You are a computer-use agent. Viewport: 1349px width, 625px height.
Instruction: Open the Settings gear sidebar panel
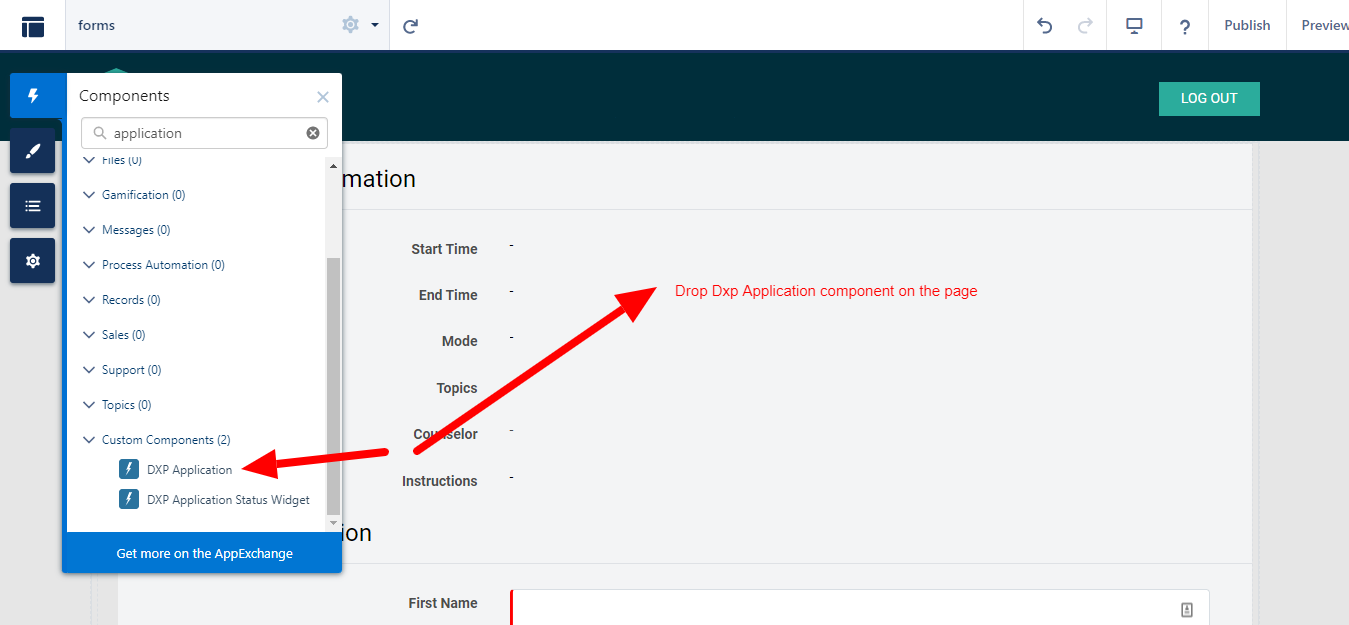click(x=33, y=261)
